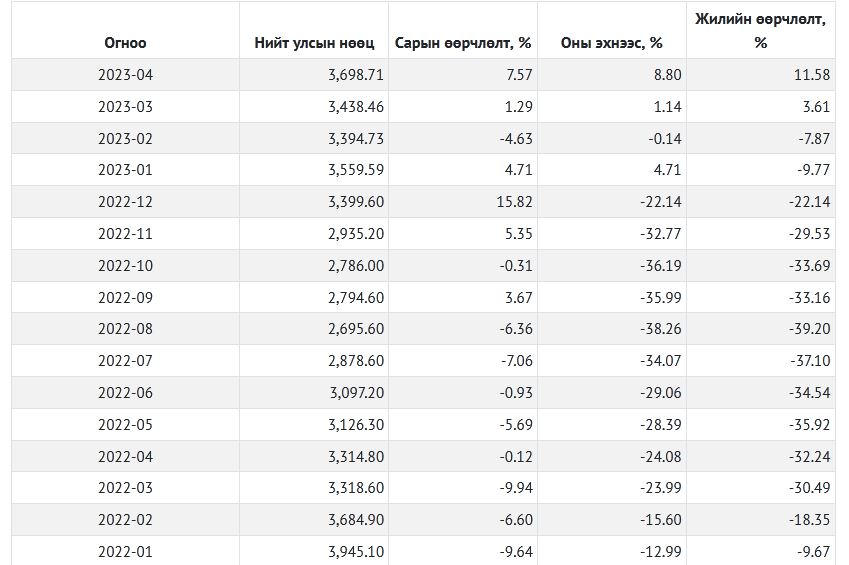The width and height of the screenshot is (849, 565).
Task: Click the 3,698.71 reserve value
Action: pos(355,75)
